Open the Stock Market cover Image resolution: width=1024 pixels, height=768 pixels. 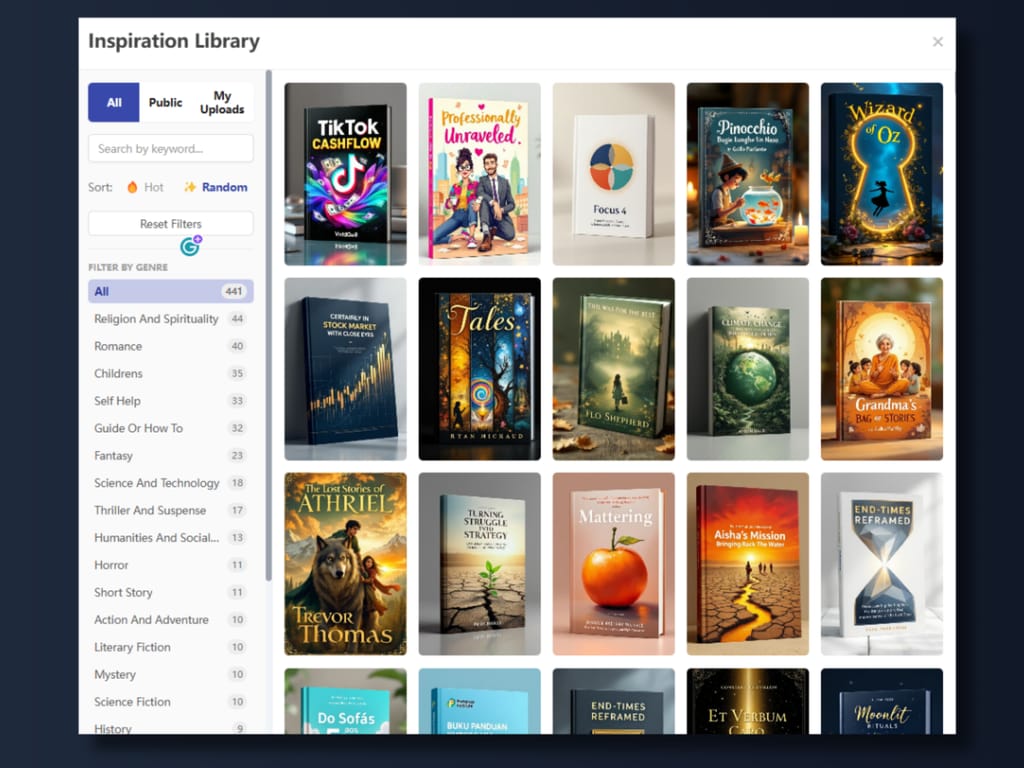point(345,369)
